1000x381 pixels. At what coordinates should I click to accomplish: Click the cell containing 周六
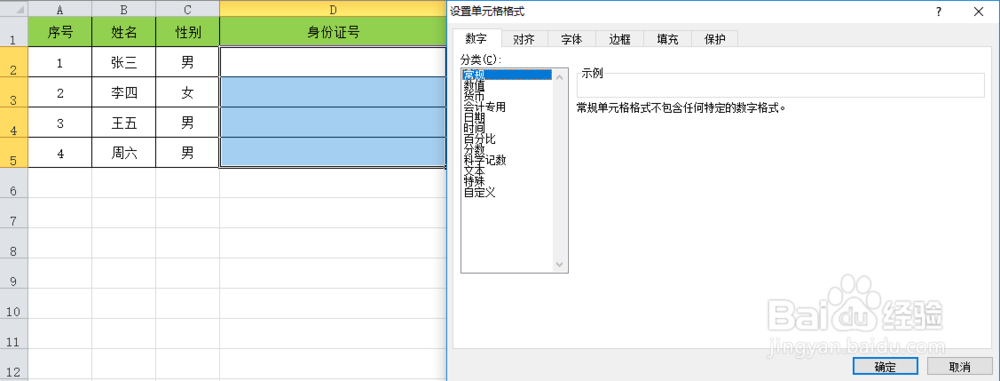[x=124, y=153]
